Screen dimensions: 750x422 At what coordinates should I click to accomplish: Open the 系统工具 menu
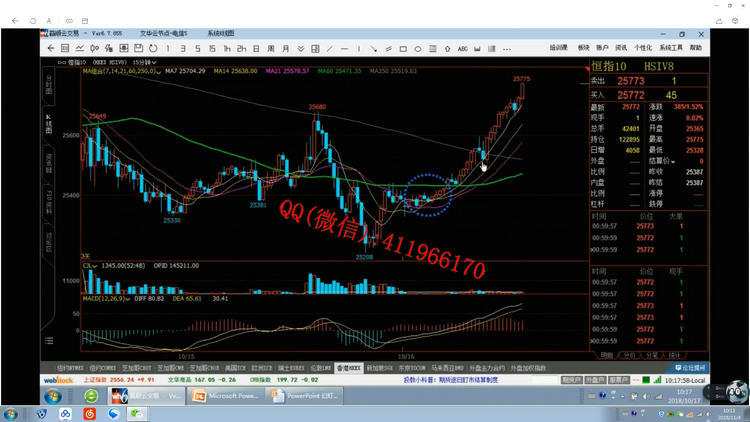click(x=671, y=47)
